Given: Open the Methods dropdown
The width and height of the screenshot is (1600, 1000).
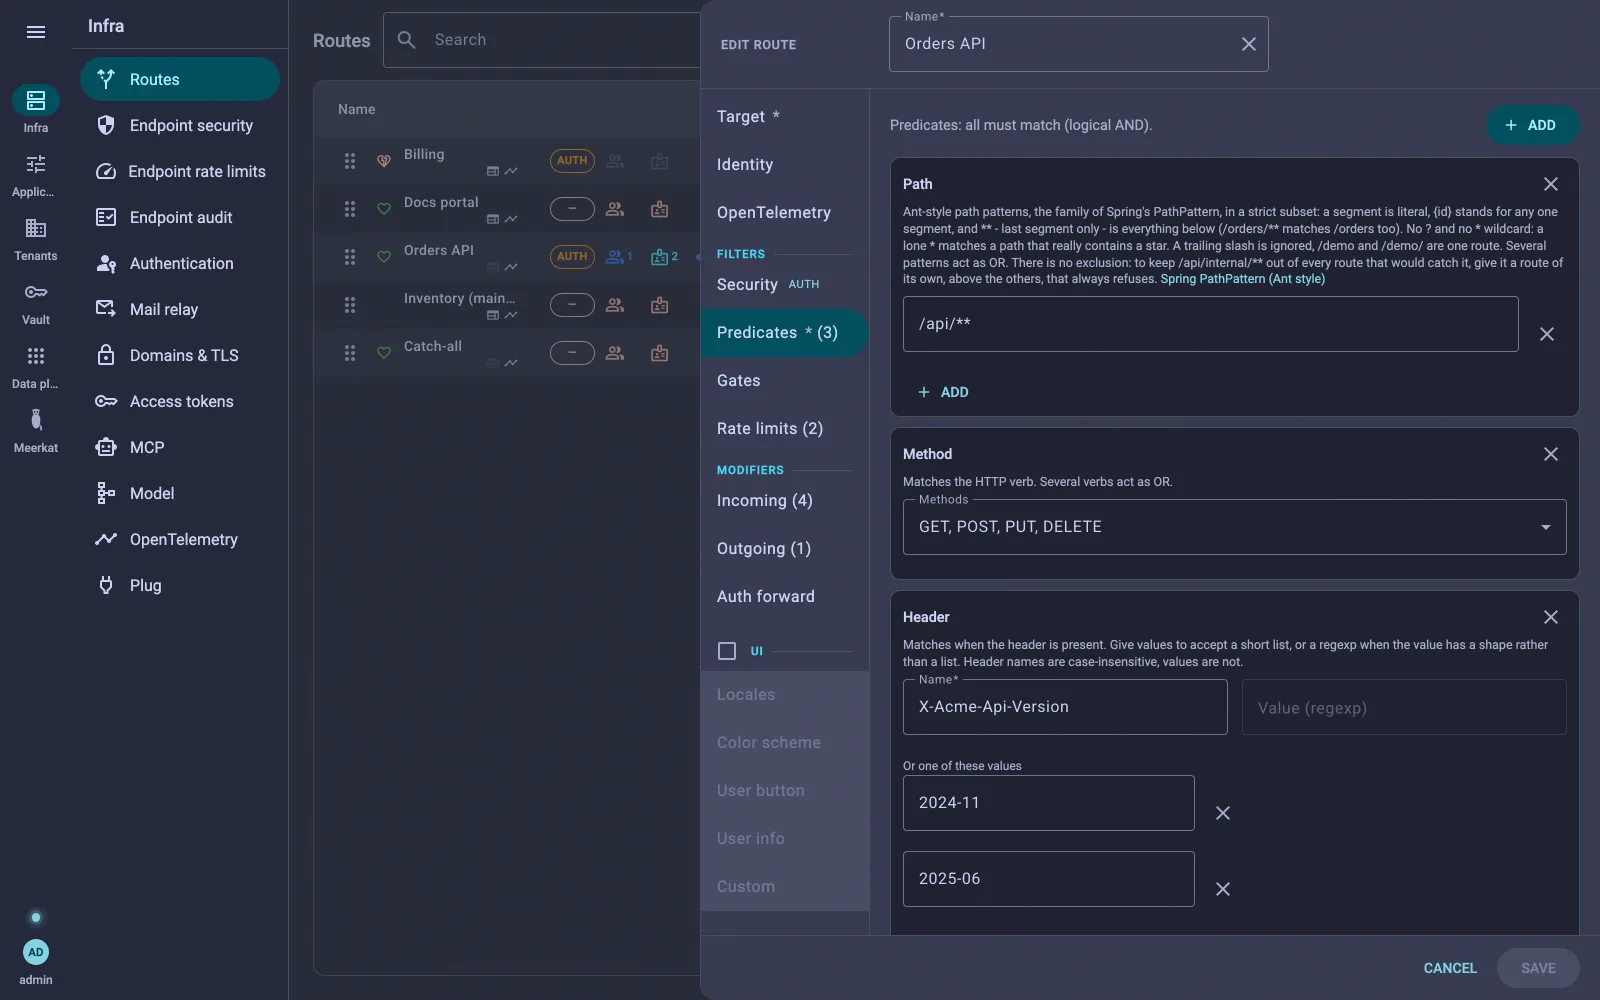Looking at the screenshot, I should (1235, 527).
